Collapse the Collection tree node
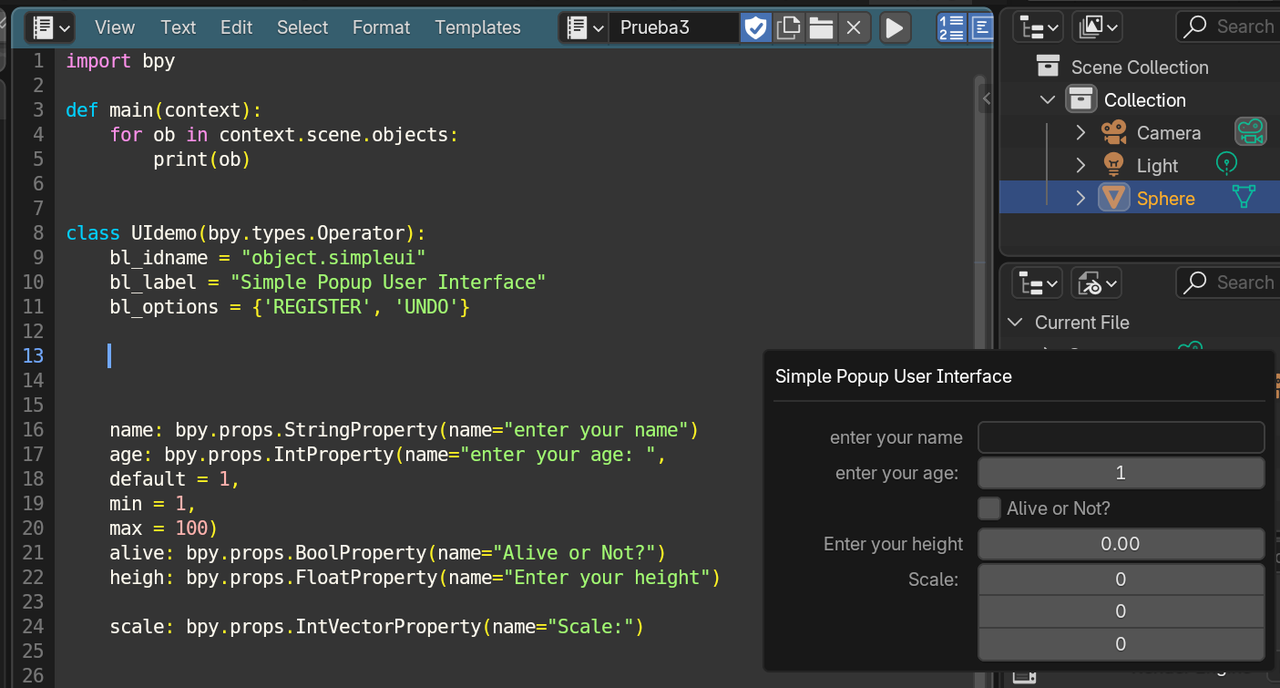 (x=1047, y=100)
